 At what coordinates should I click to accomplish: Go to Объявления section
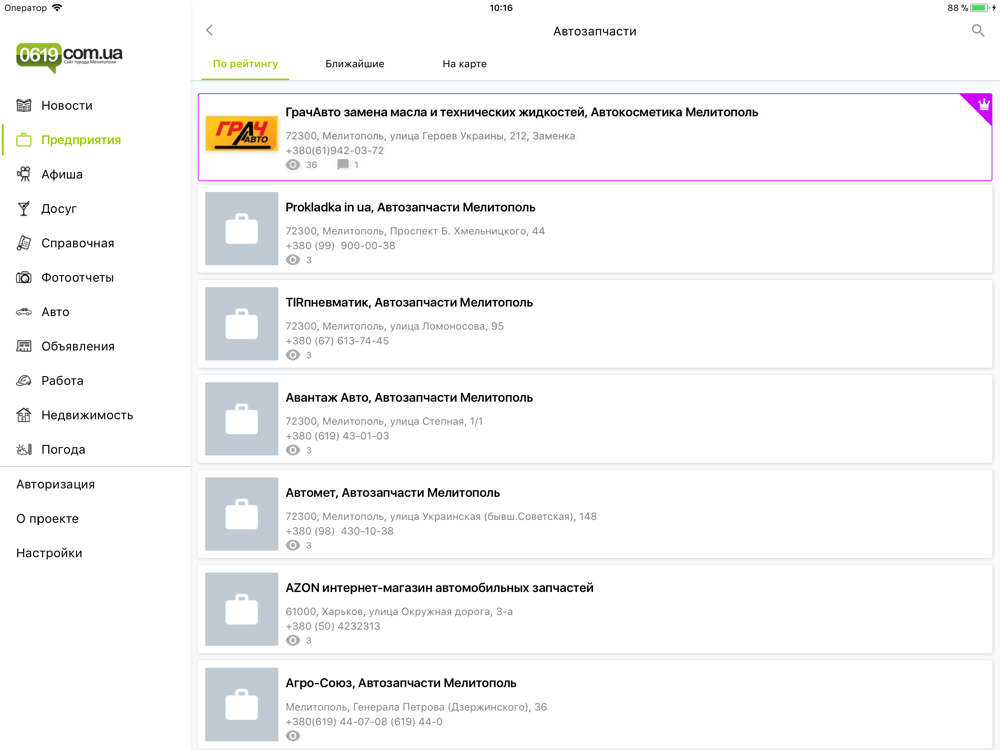pos(78,346)
